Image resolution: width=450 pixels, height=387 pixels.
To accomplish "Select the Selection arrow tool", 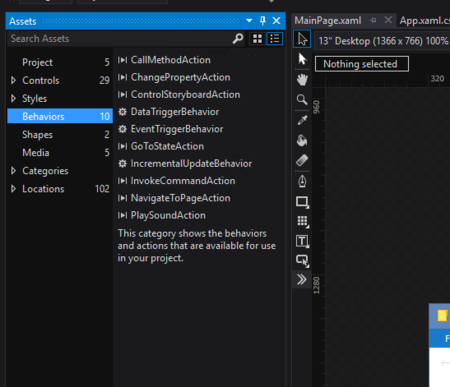I will point(302,39).
